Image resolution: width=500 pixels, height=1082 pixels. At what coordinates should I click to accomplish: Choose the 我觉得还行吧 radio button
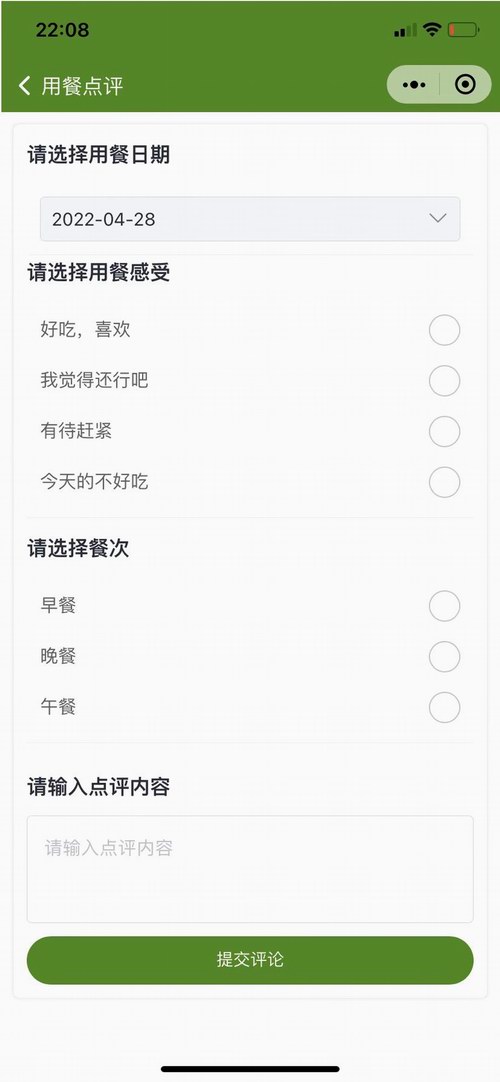[x=444, y=380]
